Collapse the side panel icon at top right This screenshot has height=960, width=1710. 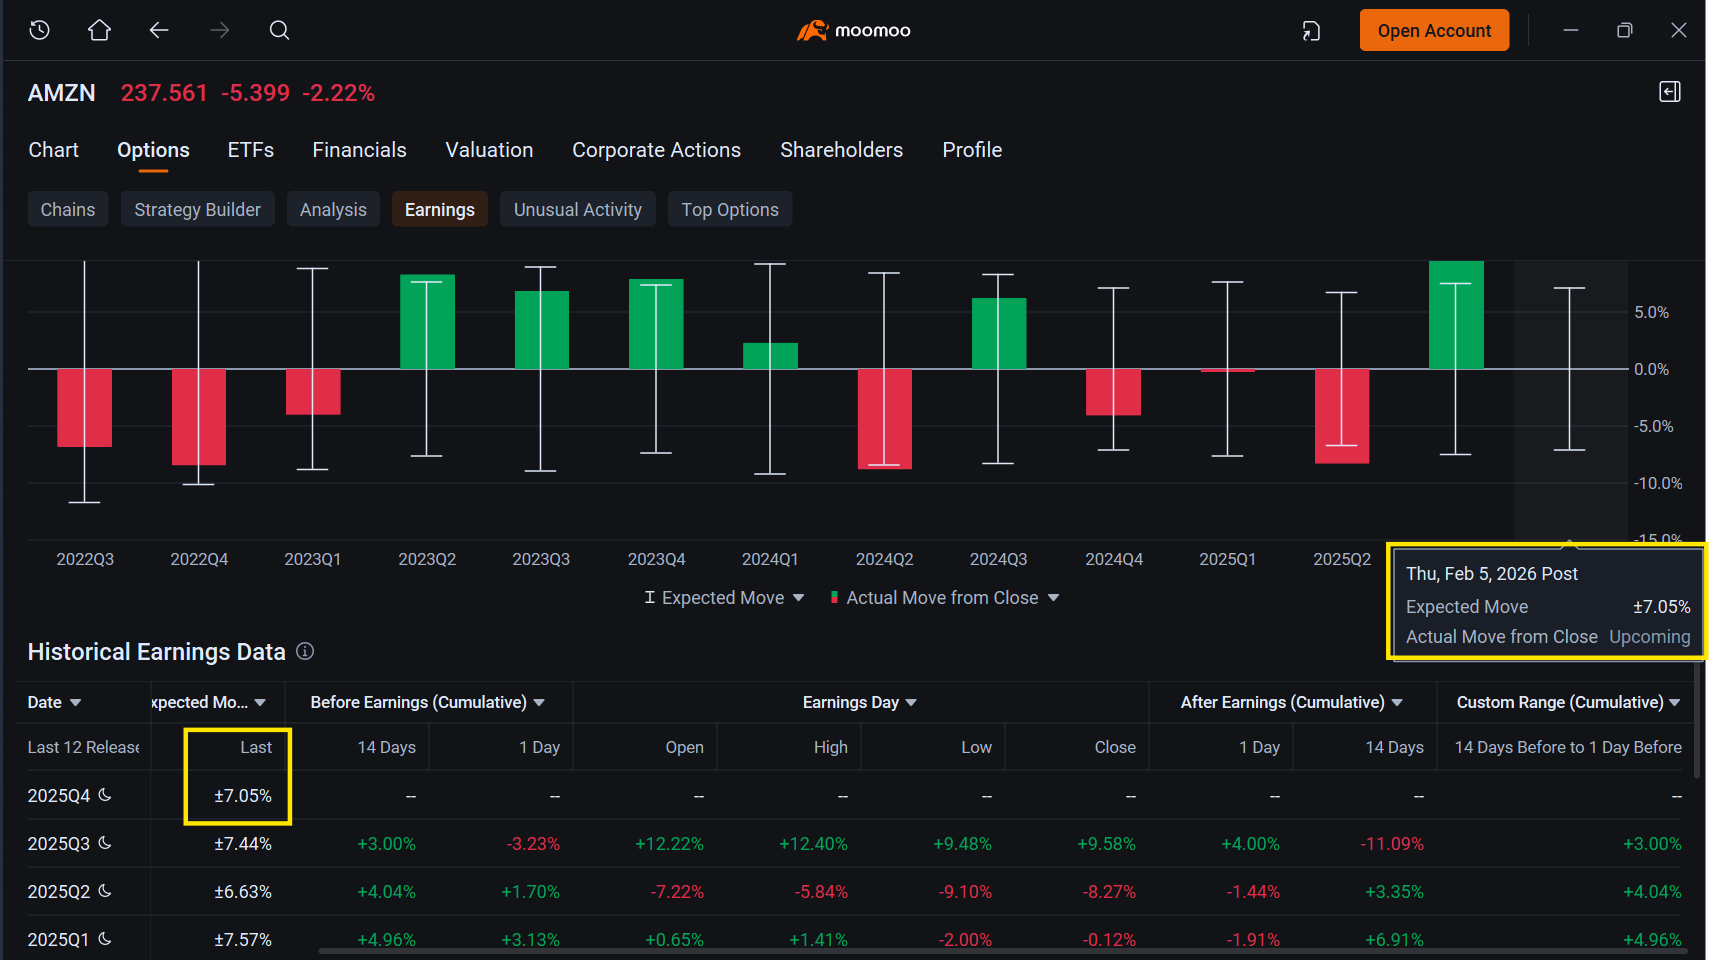pyautogui.click(x=1669, y=92)
